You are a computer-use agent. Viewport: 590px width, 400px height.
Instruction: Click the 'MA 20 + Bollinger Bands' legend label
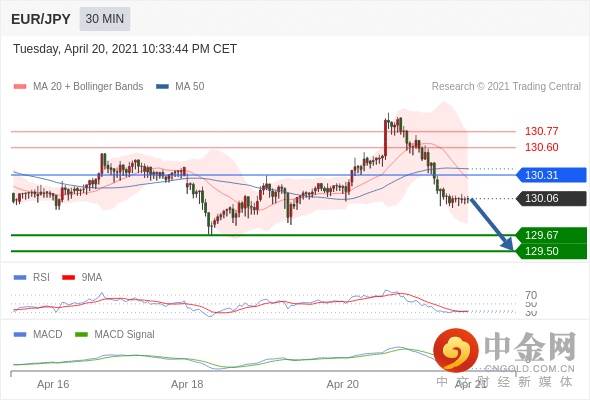[88, 87]
